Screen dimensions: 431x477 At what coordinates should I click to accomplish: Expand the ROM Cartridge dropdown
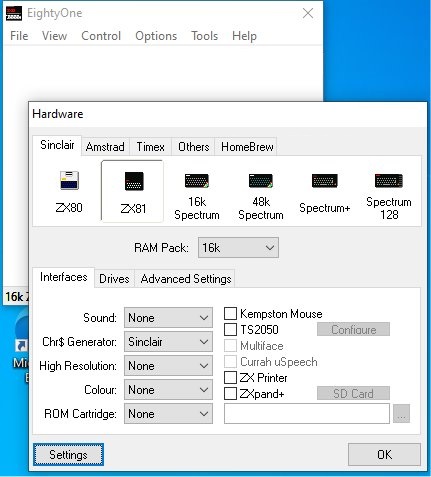[168, 414]
